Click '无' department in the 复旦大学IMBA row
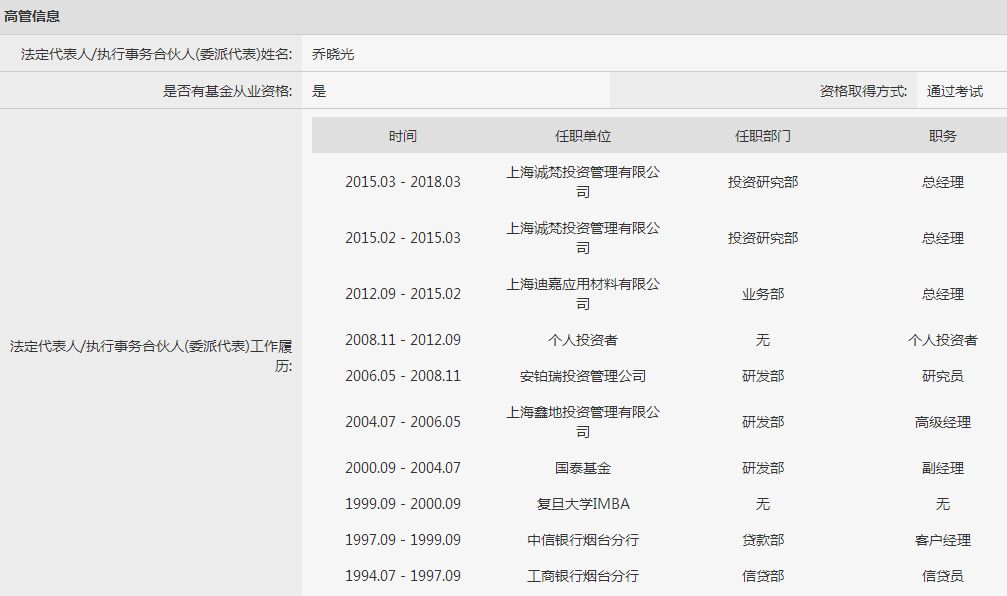This screenshot has height=596, width=1007. tap(762, 504)
